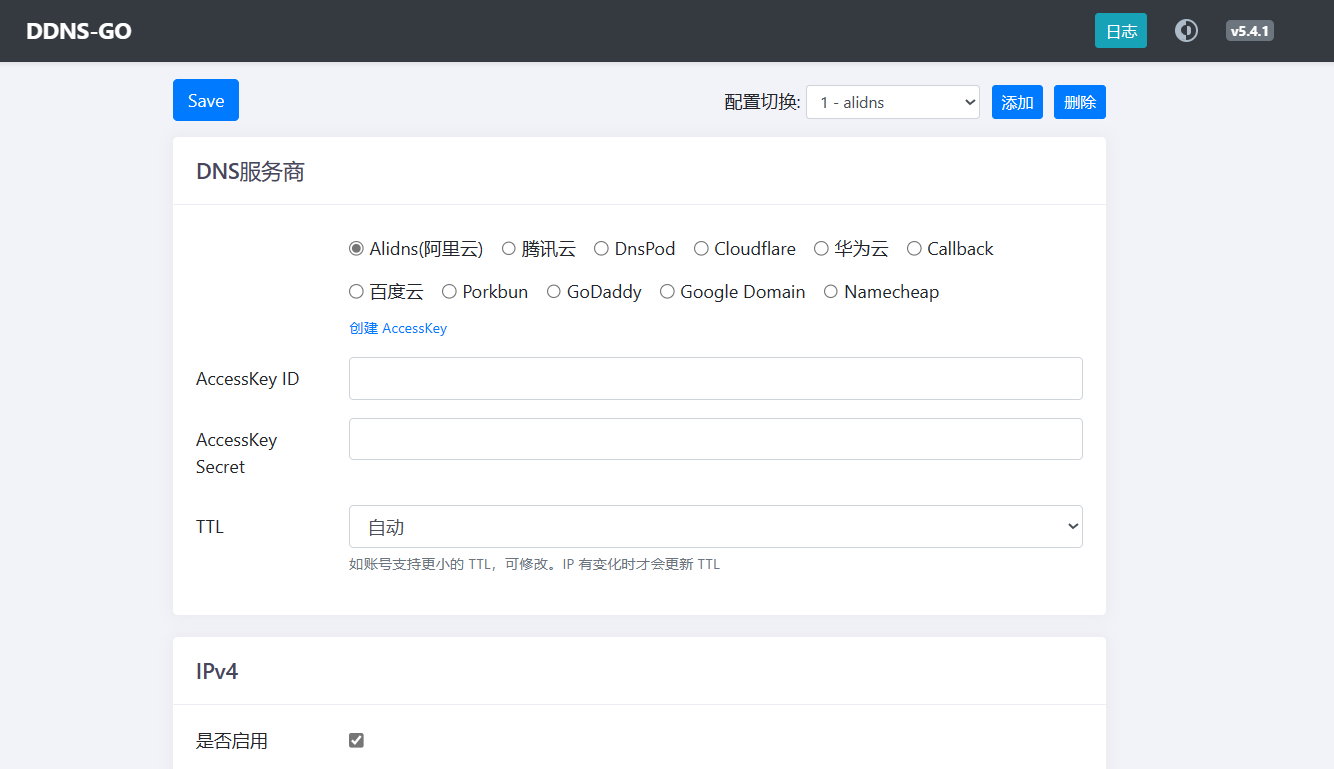1334x769 pixels.
Task: Select the Callback provider option
Action: click(913, 248)
